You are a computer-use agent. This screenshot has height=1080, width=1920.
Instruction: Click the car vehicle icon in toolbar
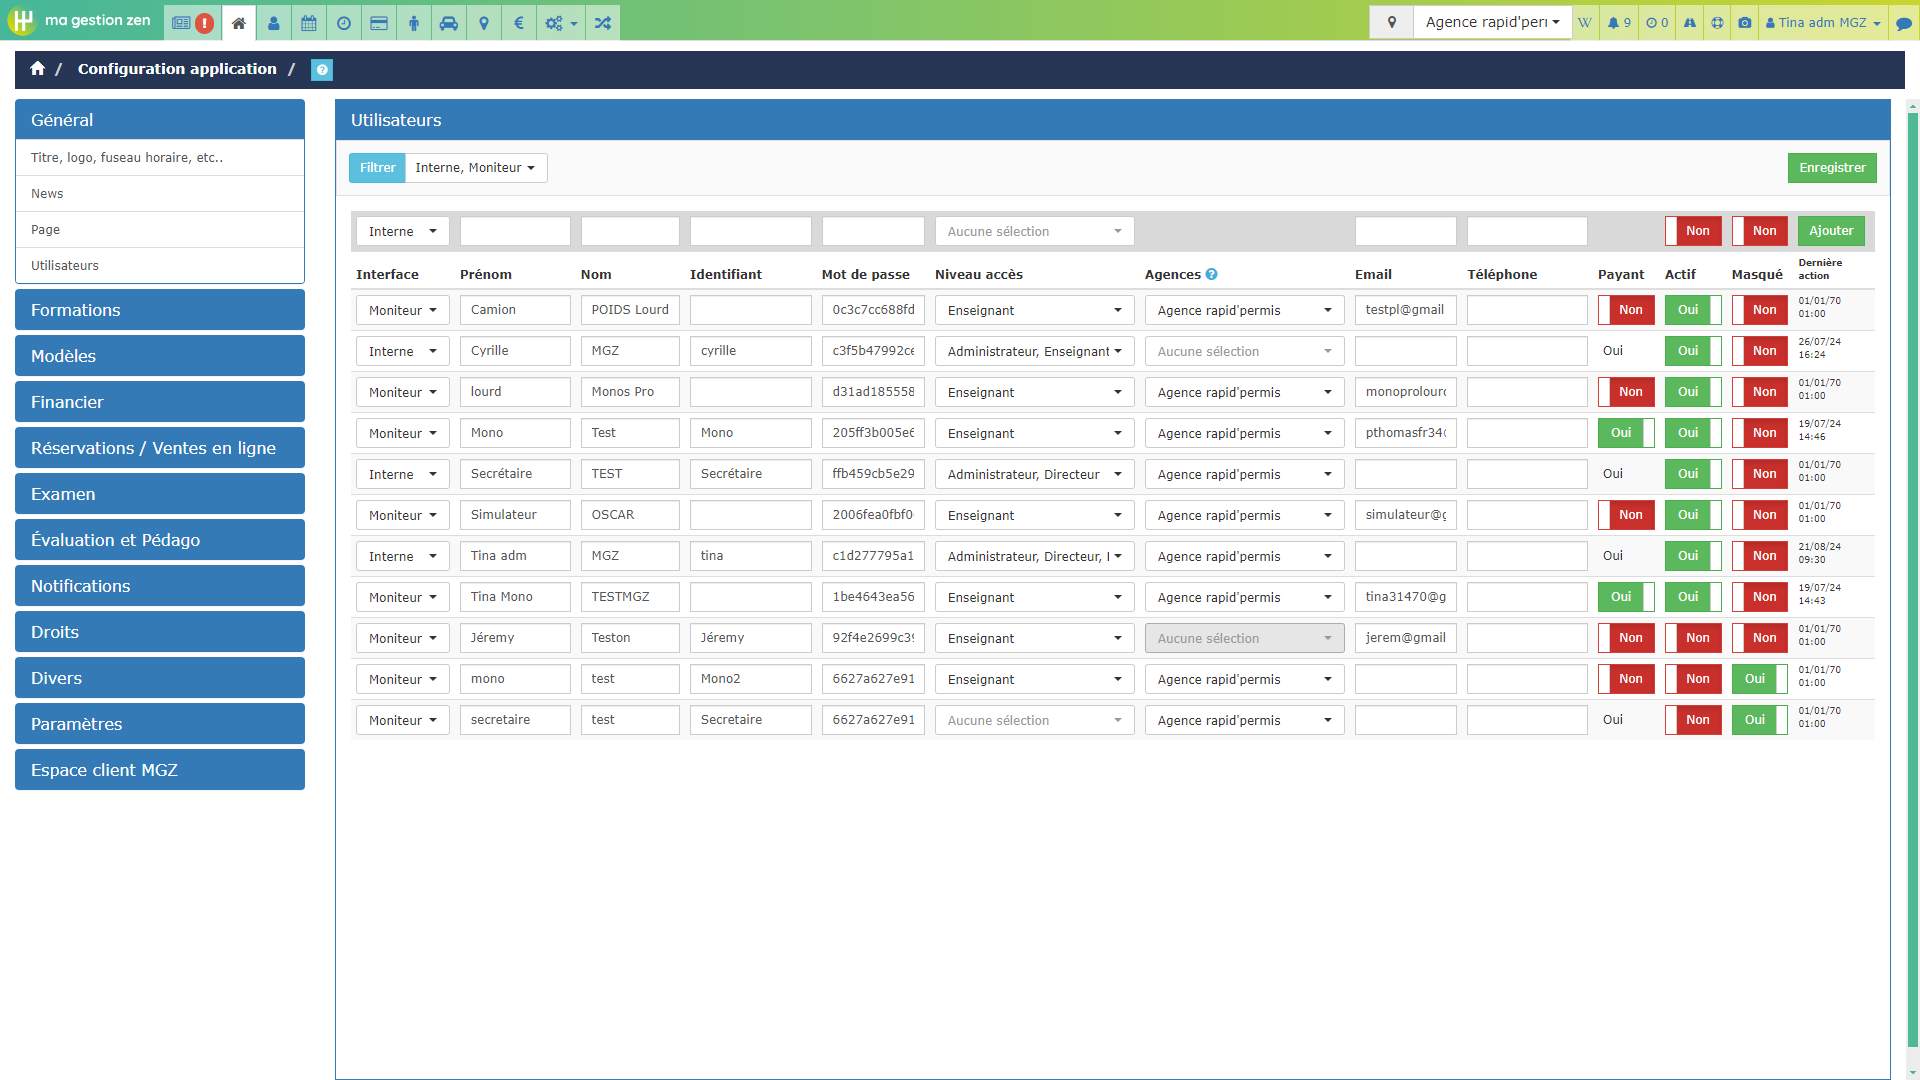449,22
